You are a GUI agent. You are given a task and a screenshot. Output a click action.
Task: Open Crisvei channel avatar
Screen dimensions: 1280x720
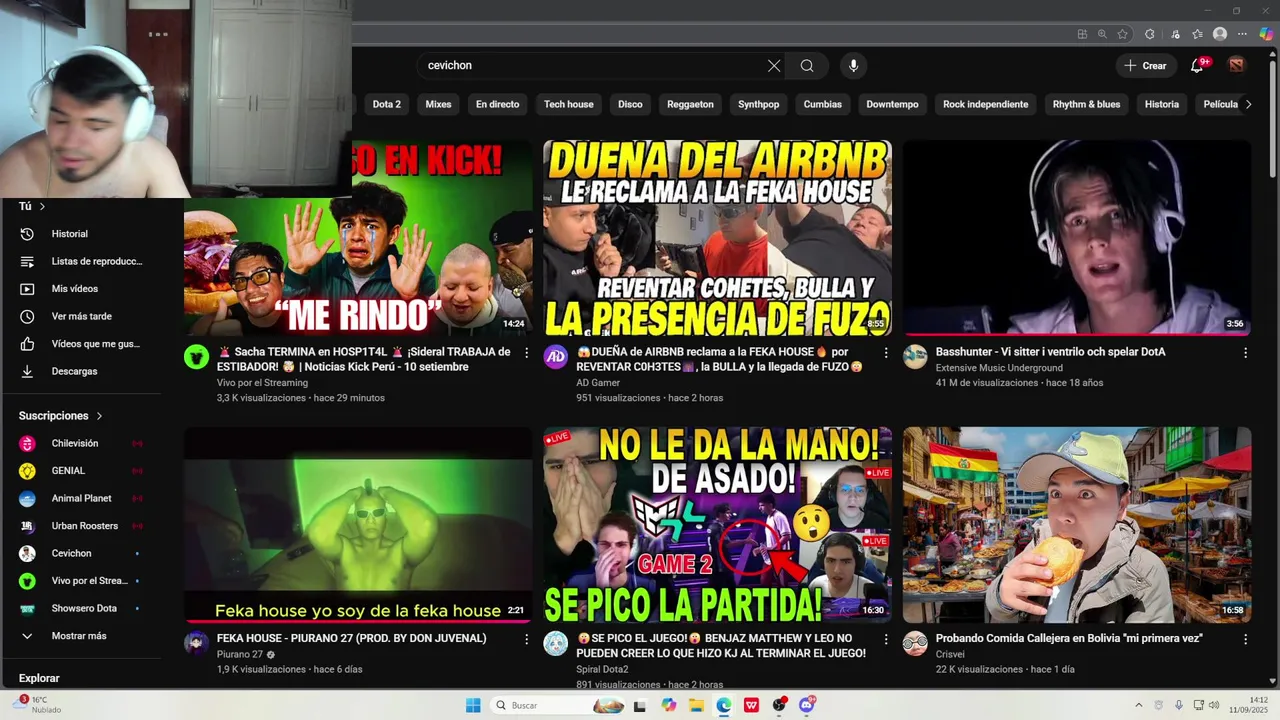click(x=915, y=643)
